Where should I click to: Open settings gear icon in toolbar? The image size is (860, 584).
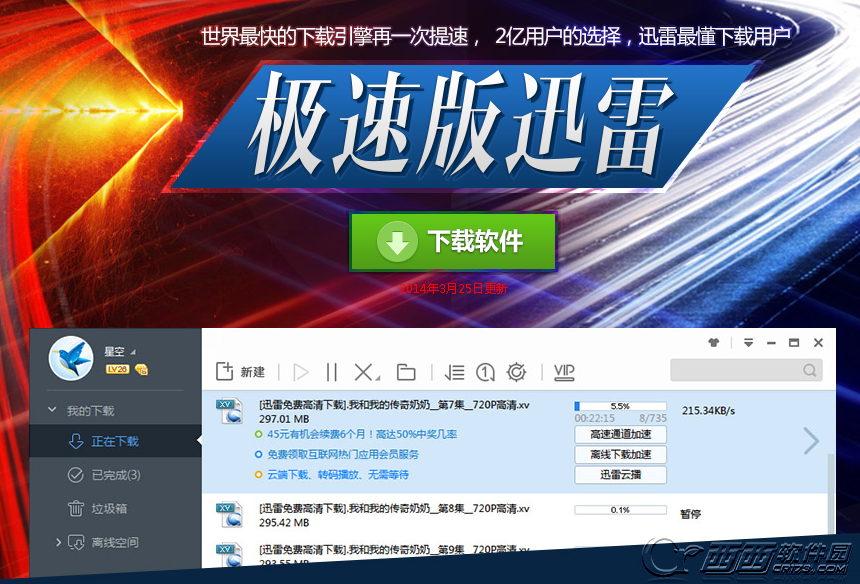pos(516,372)
